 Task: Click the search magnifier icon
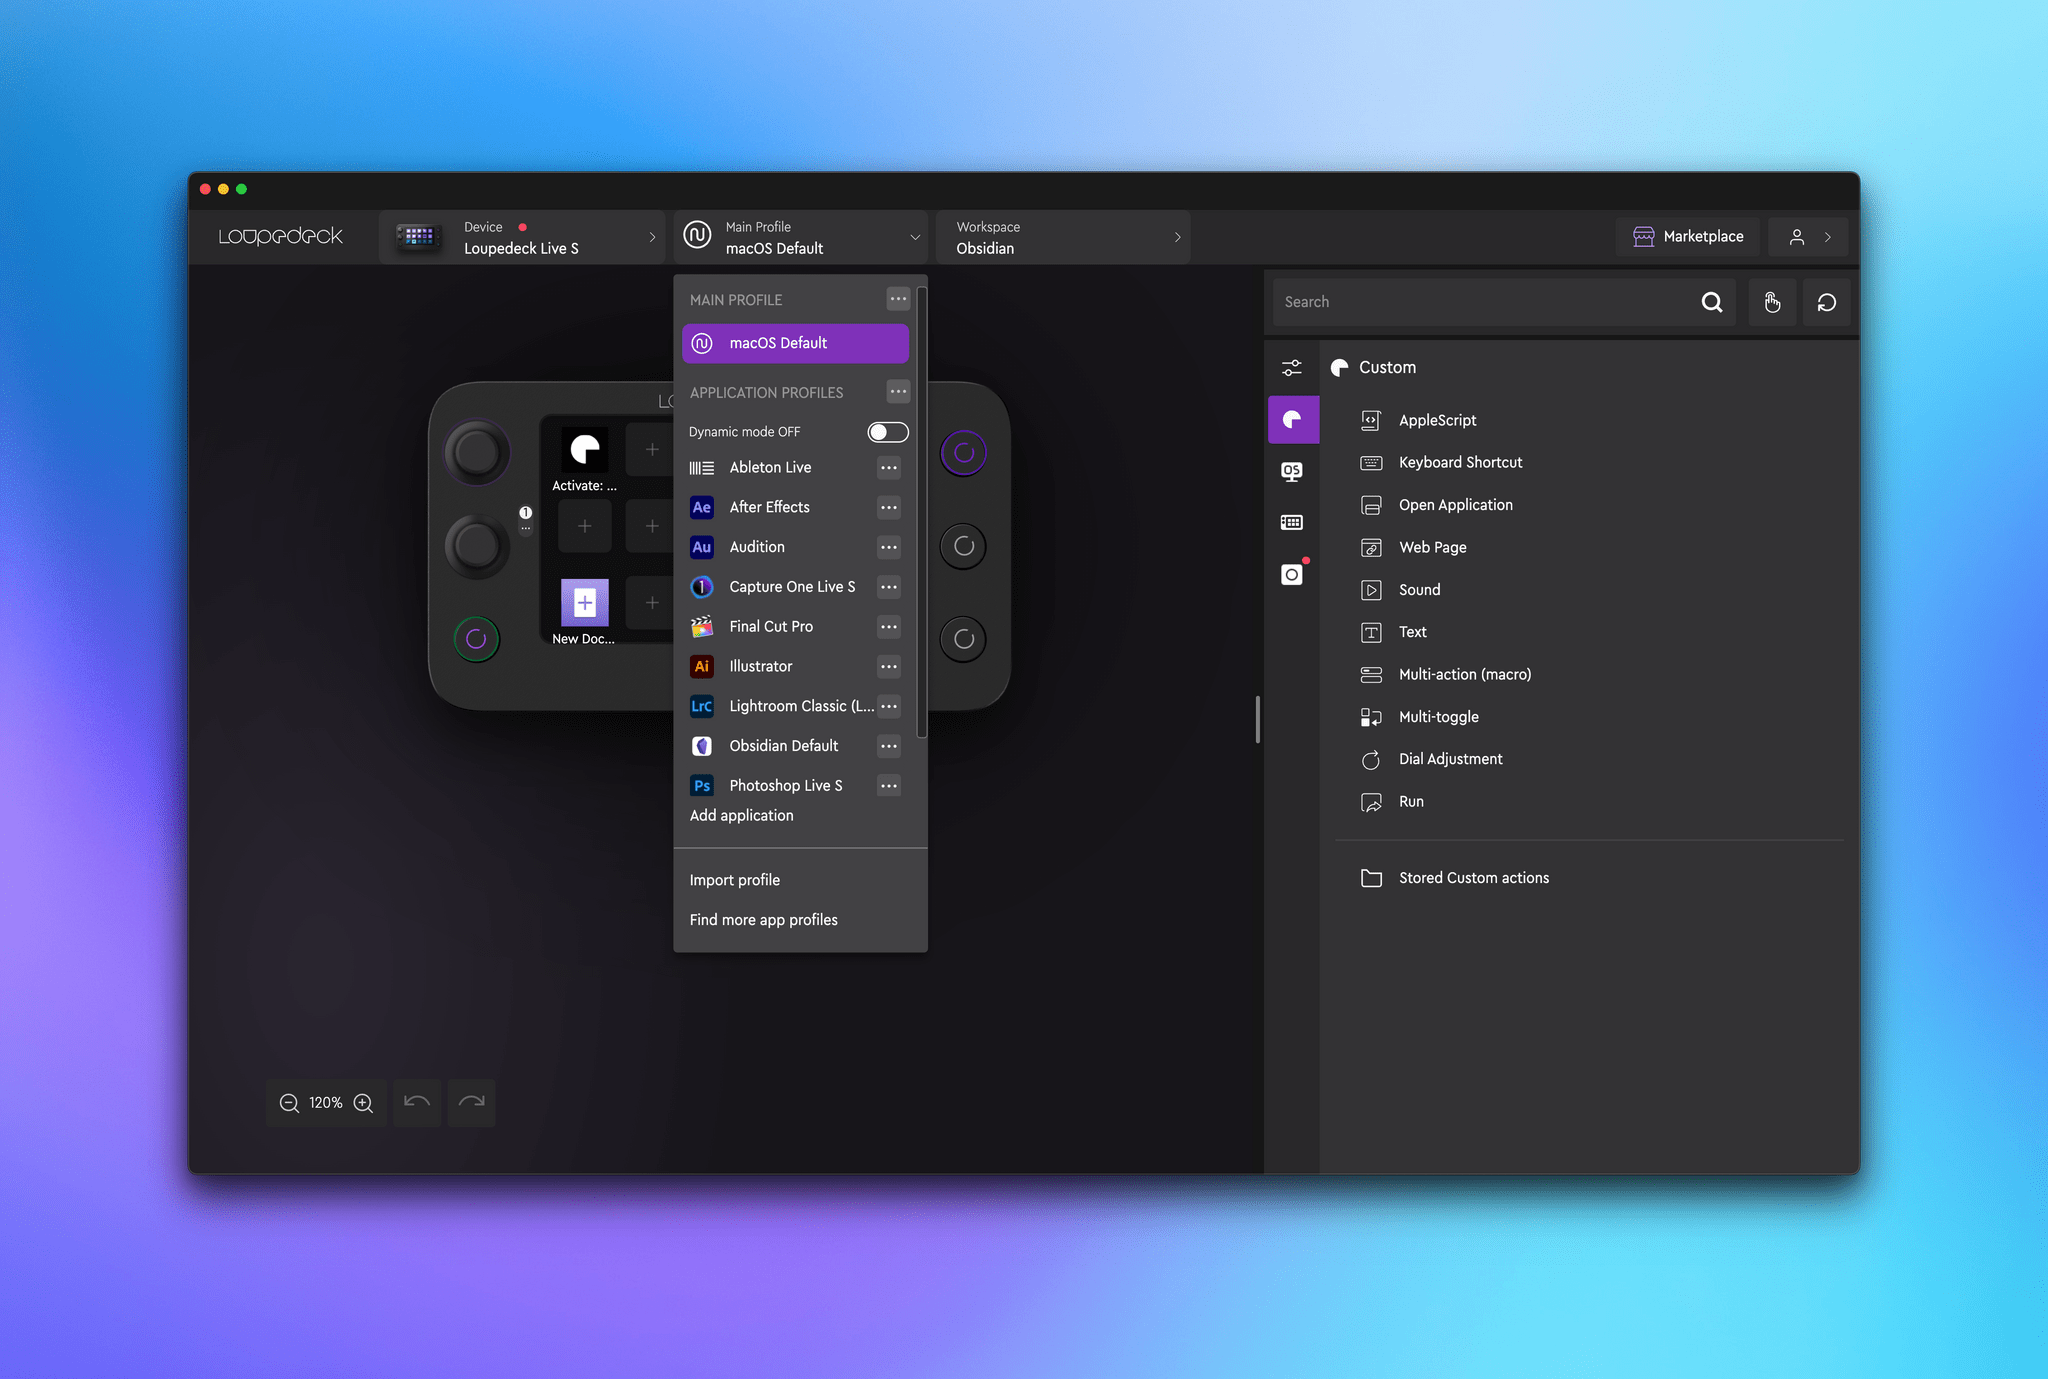pyautogui.click(x=1711, y=302)
